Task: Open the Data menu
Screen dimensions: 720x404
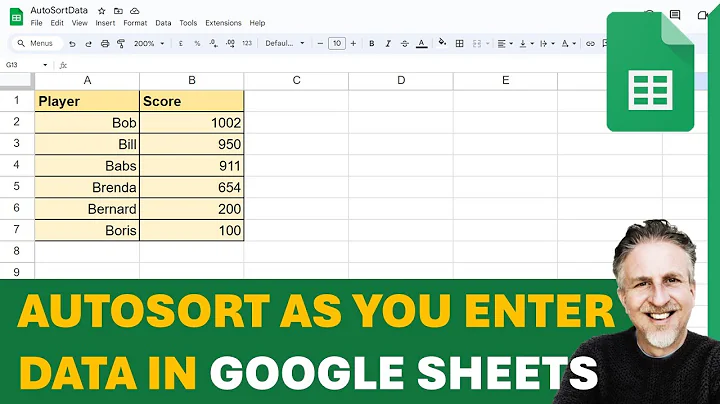Action: (163, 23)
